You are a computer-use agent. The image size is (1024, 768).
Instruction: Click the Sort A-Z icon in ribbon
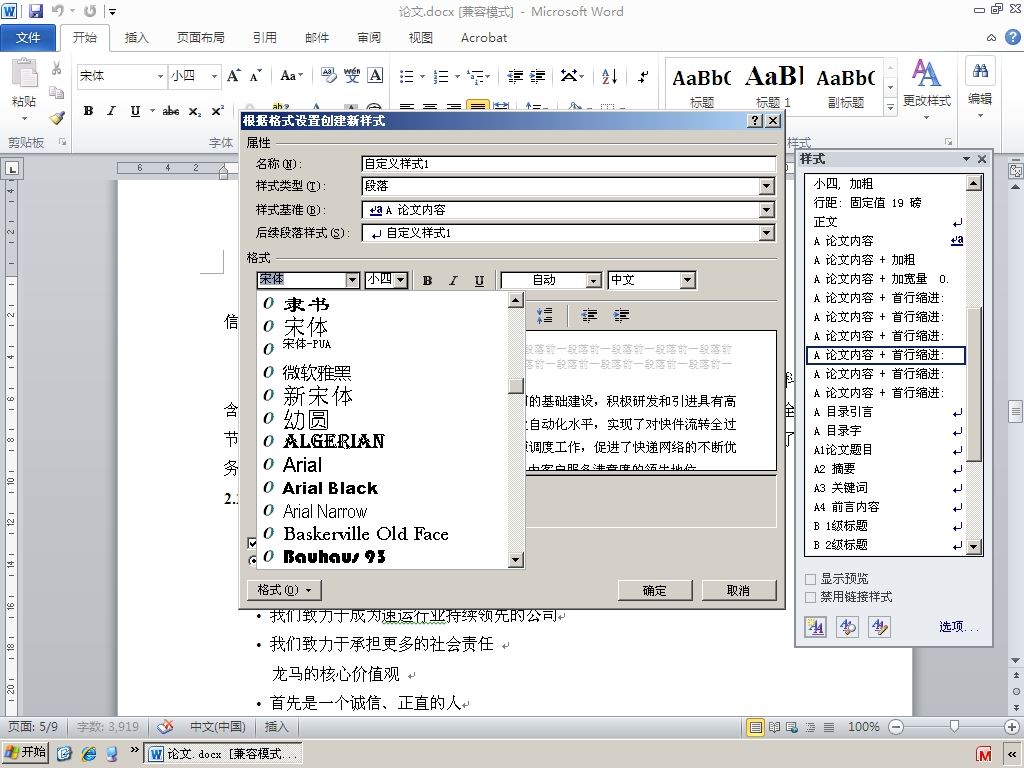[x=609, y=76]
